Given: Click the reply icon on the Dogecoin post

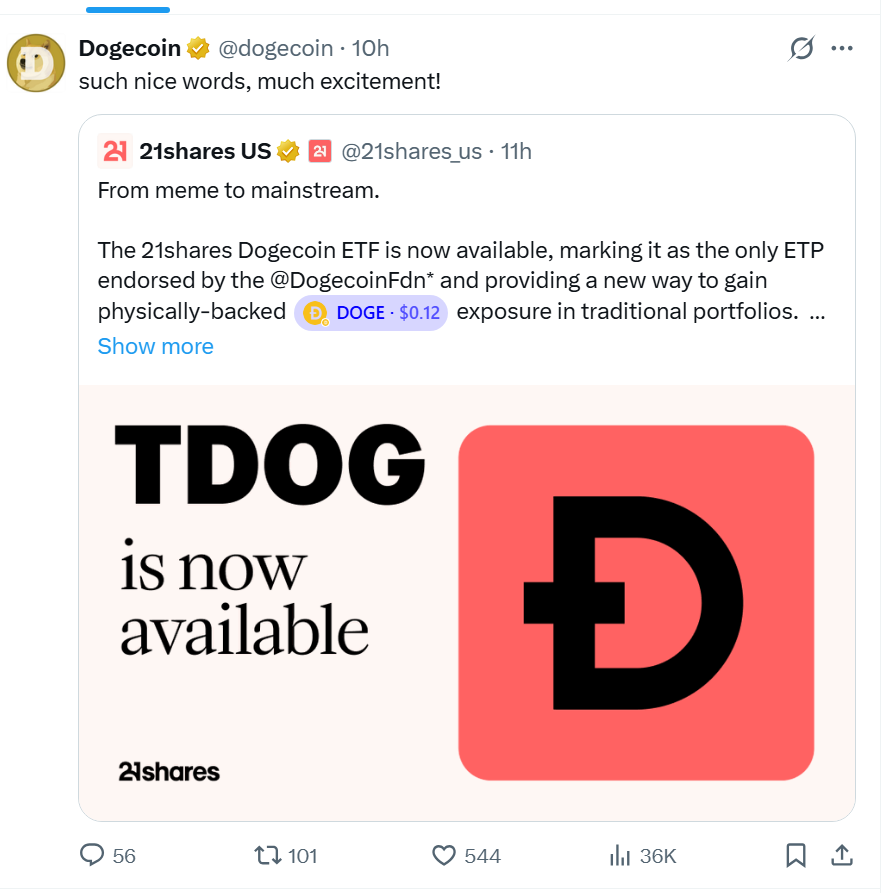Looking at the screenshot, I should pyautogui.click(x=93, y=856).
